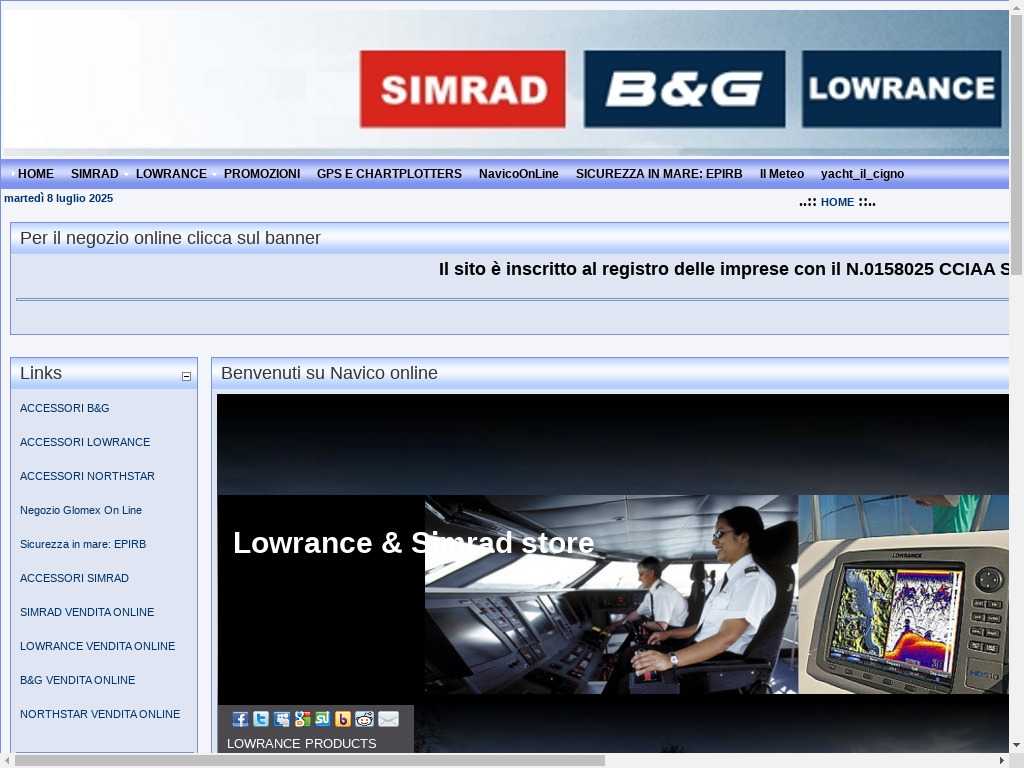Image resolution: width=1024 pixels, height=768 pixels.
Task: Click 'Per il negozio online' panel heading
Action: pyautogui.click(x=170, y=238)
